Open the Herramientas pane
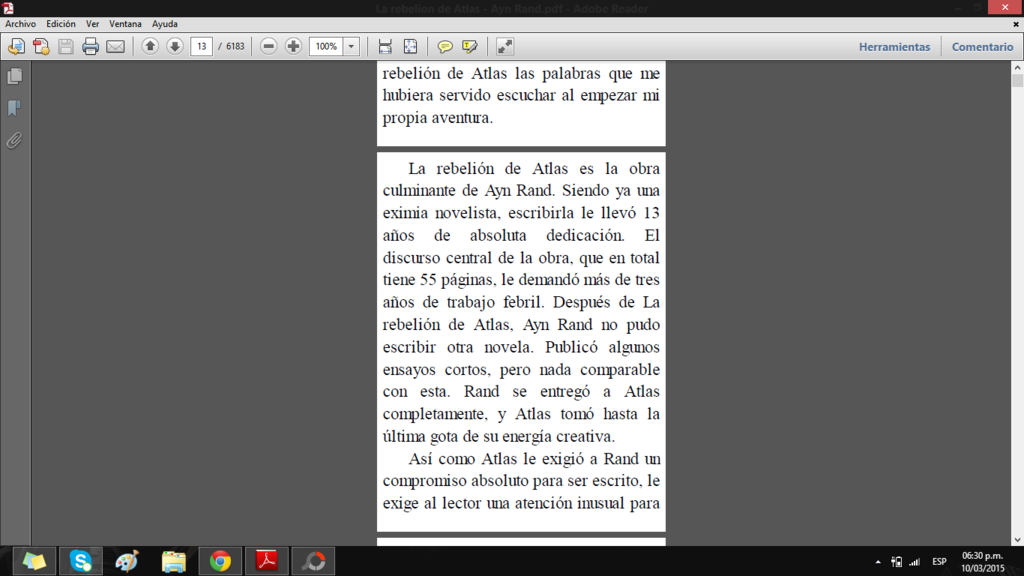 tap(894, 47)
